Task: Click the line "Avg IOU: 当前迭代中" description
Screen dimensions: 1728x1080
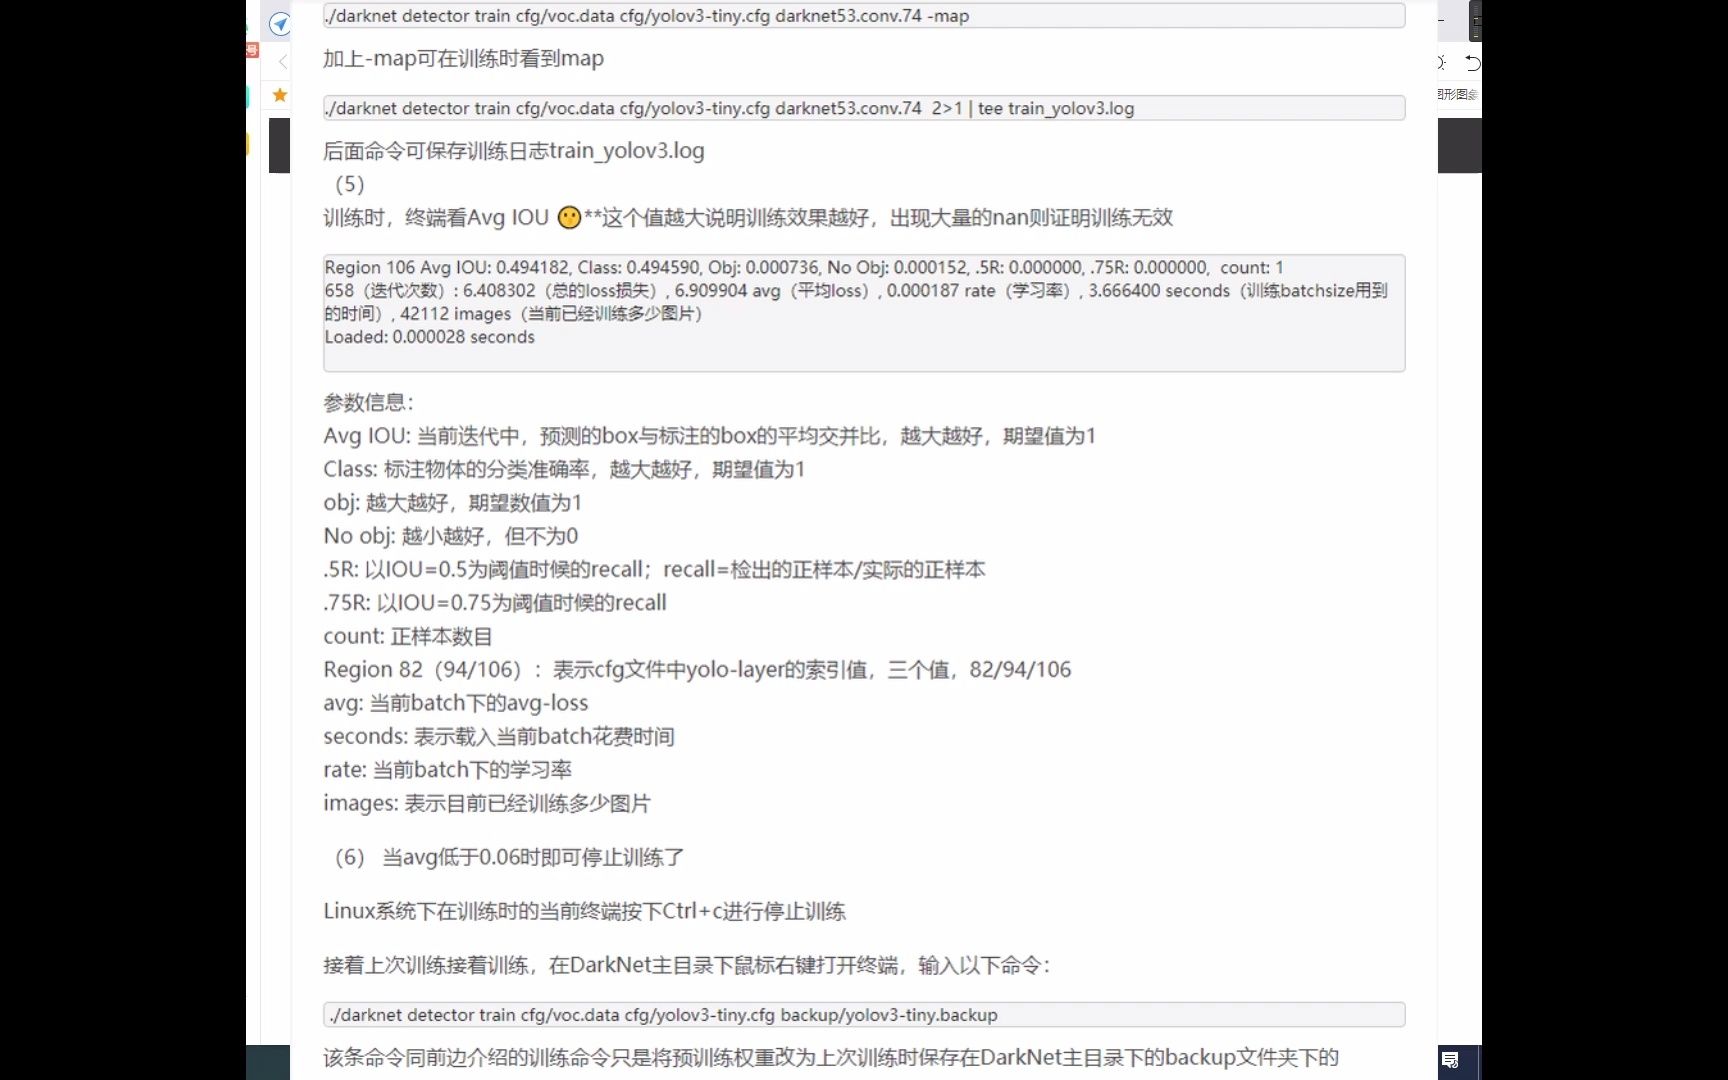Action: (x=709, y=436)
